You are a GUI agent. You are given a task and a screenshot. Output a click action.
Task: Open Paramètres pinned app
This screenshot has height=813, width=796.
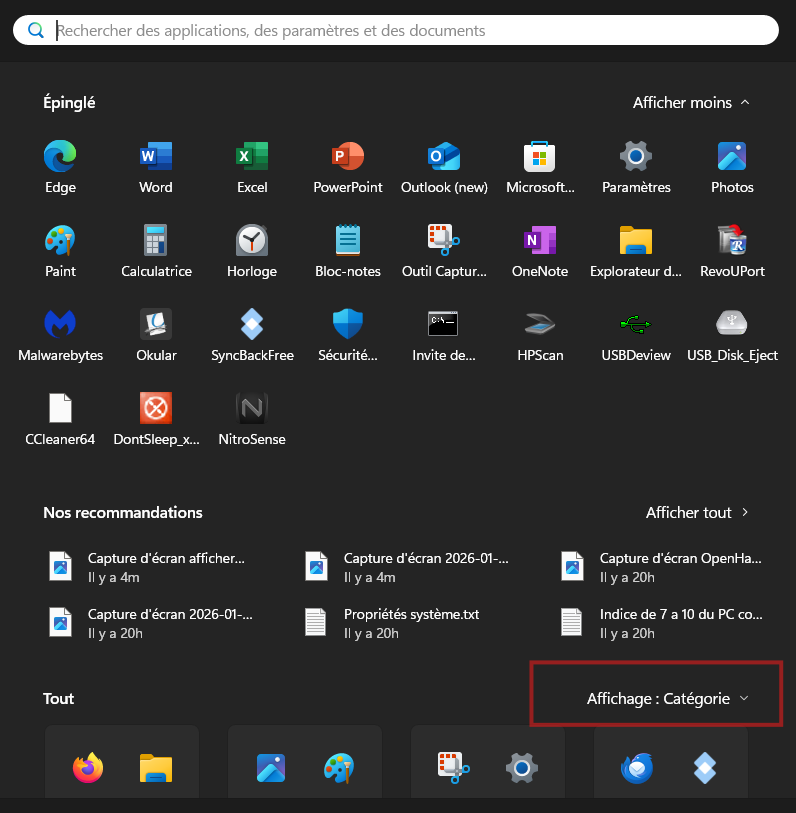[636, 167]
